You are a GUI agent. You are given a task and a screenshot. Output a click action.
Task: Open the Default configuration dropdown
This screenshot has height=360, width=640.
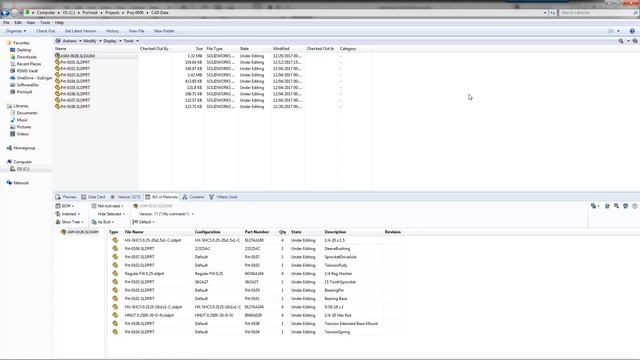click(144, 222)
